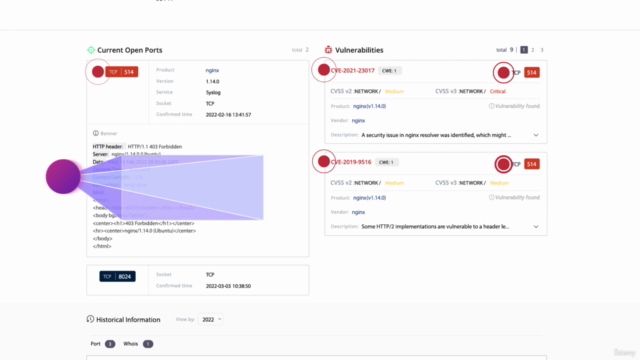
Task: Expand description of CVE-2019-9516
Action: pos(536,227)
